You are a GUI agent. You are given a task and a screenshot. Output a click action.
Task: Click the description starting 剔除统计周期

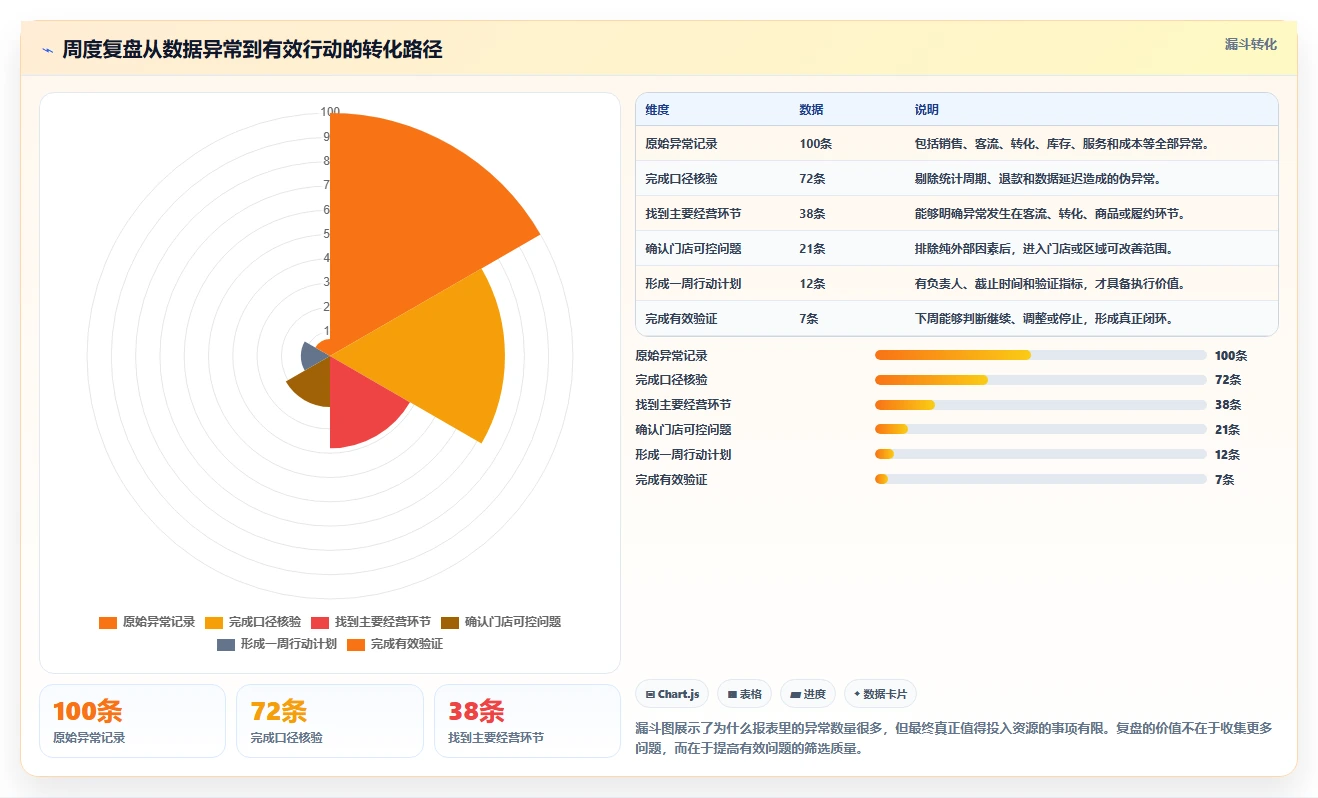(1037, 179)
